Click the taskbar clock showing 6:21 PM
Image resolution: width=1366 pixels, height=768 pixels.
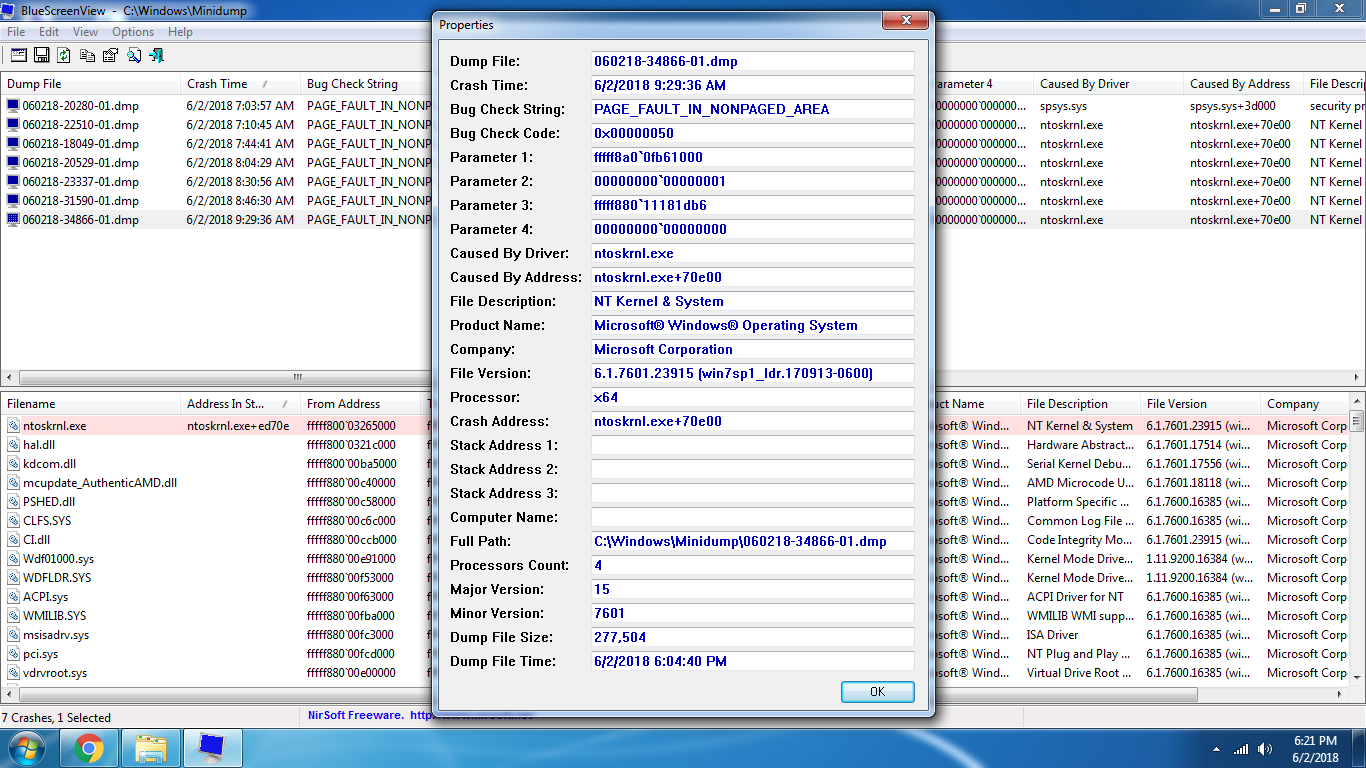[x=1315, y=749]
